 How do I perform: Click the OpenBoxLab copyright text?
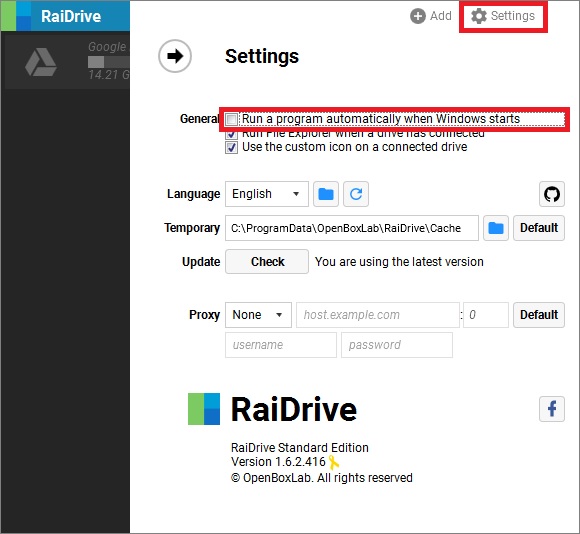[x=321, y=478]
